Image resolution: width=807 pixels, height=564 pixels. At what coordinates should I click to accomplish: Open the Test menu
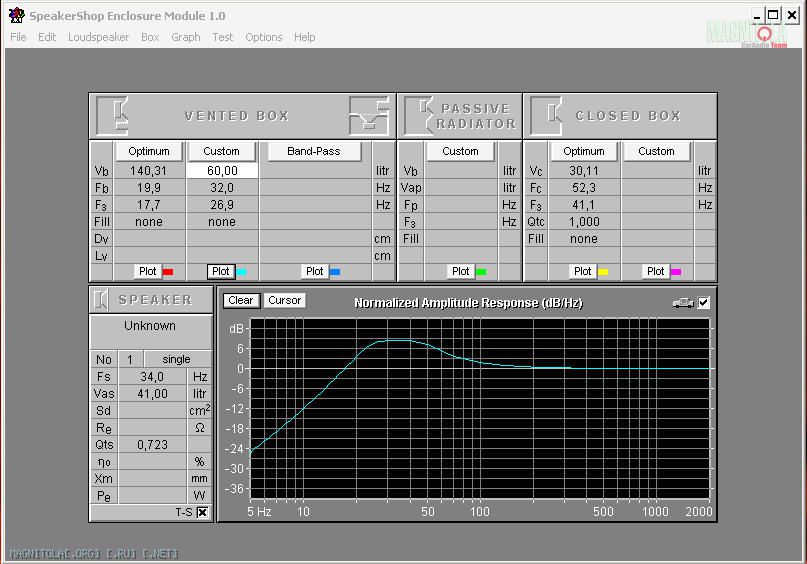223,37
